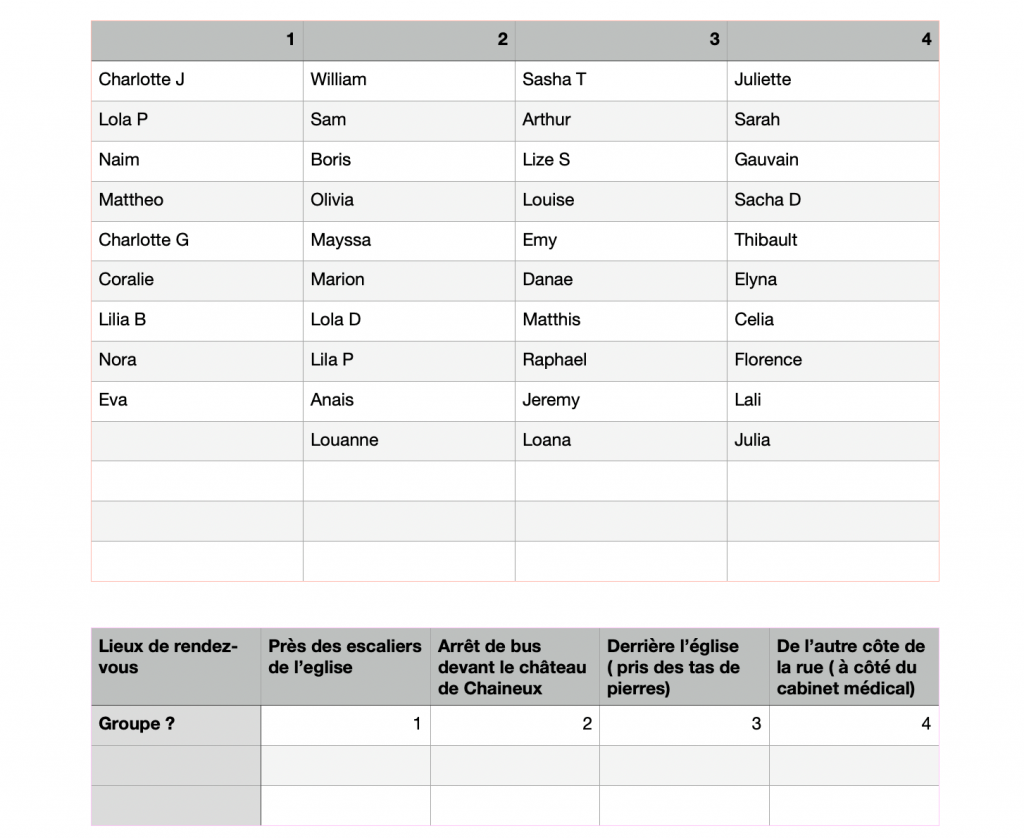This screenshot has height=838, width=1024.
Task: Select the Près des escaliers de l'eglise header
Action: (x=345, y=667)
